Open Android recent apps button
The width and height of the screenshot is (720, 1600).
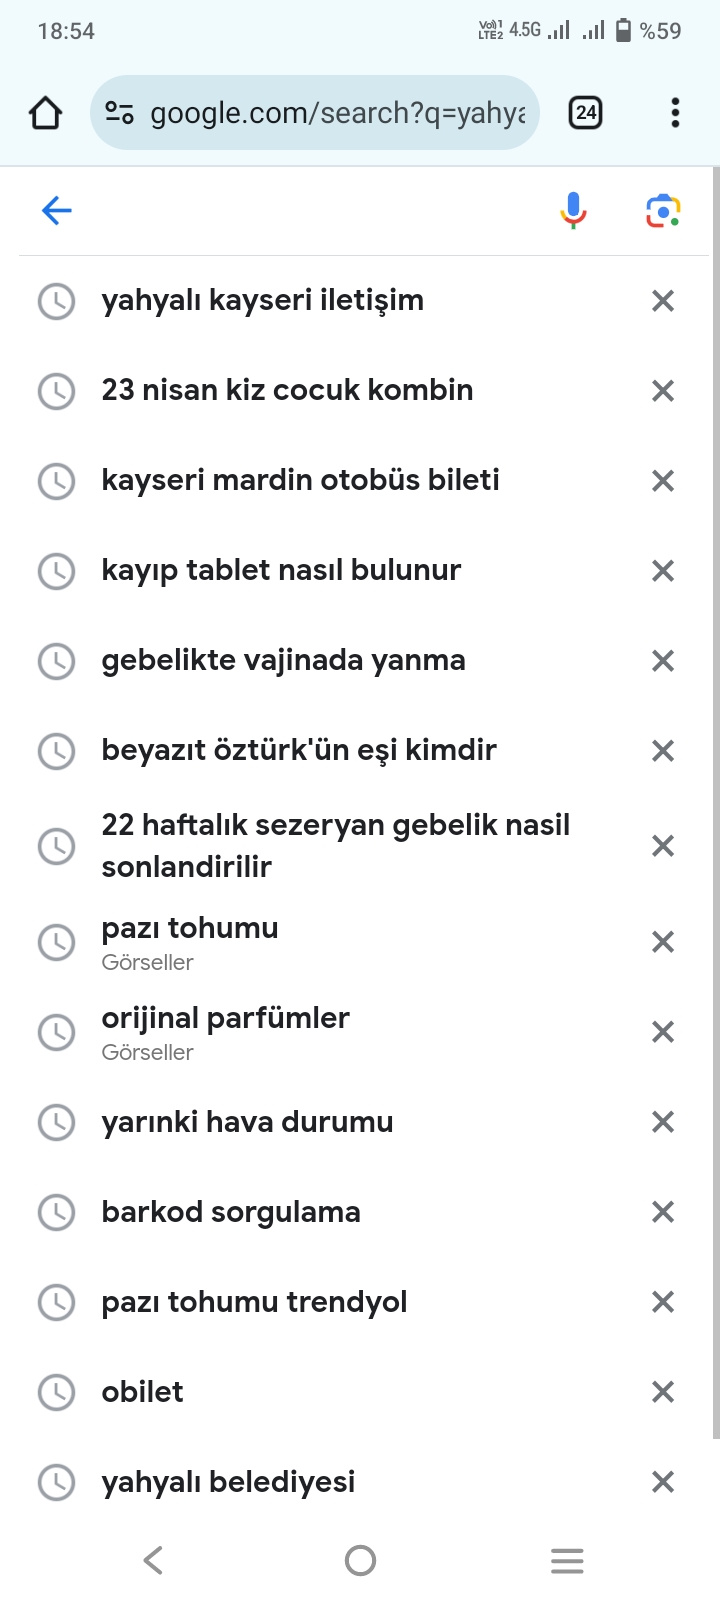567,1560
